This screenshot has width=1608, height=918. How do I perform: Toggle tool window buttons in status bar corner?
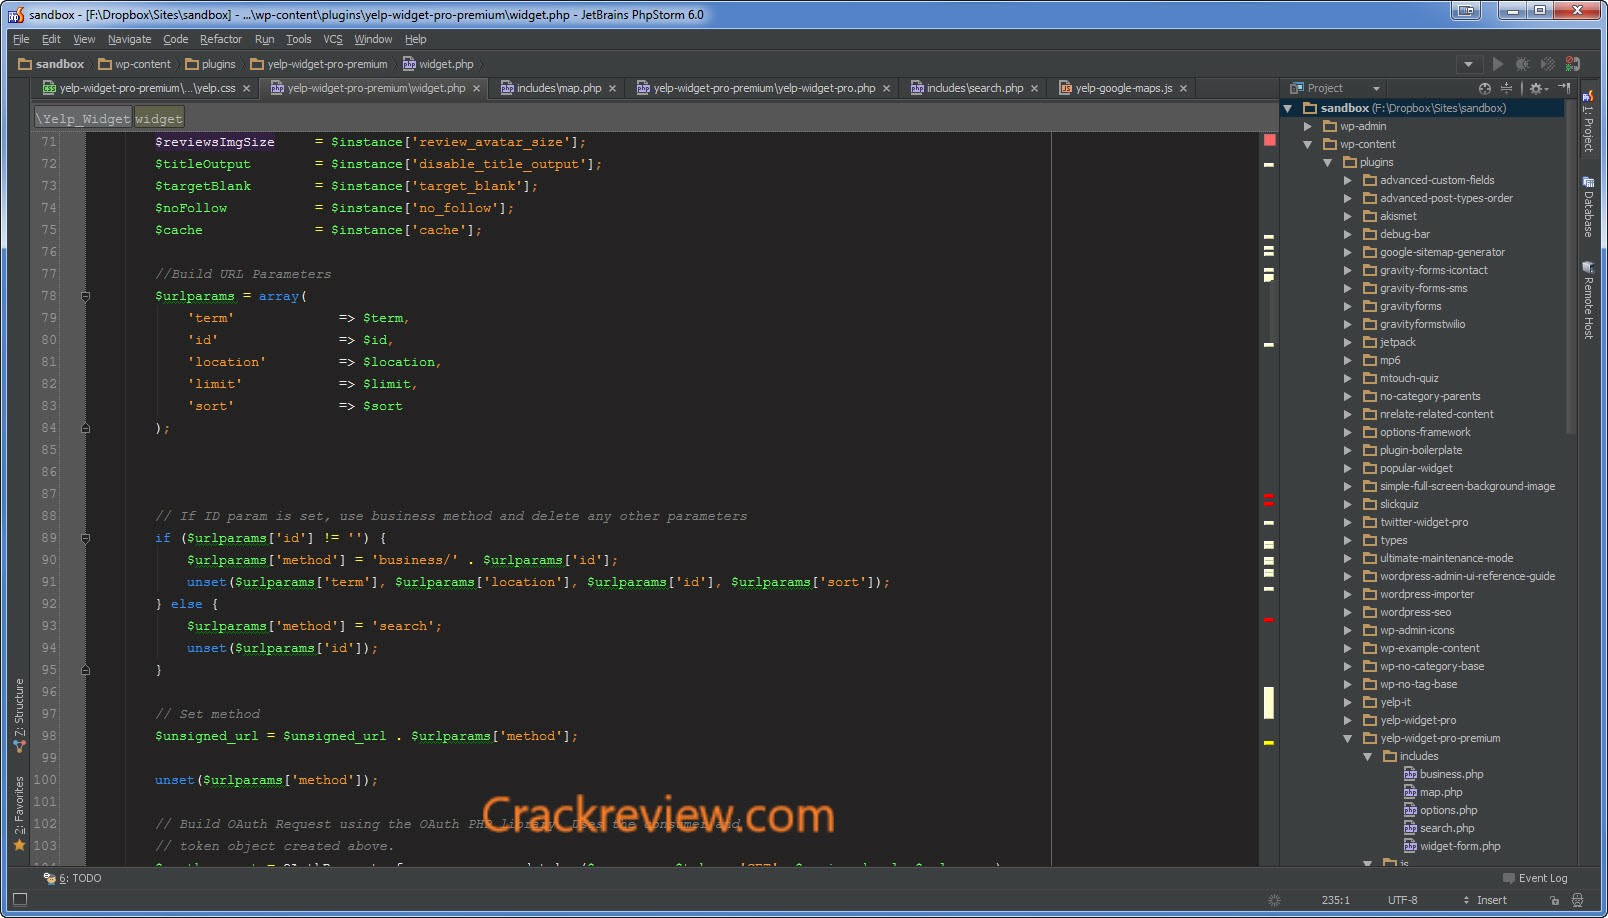[x=19, y=900]
